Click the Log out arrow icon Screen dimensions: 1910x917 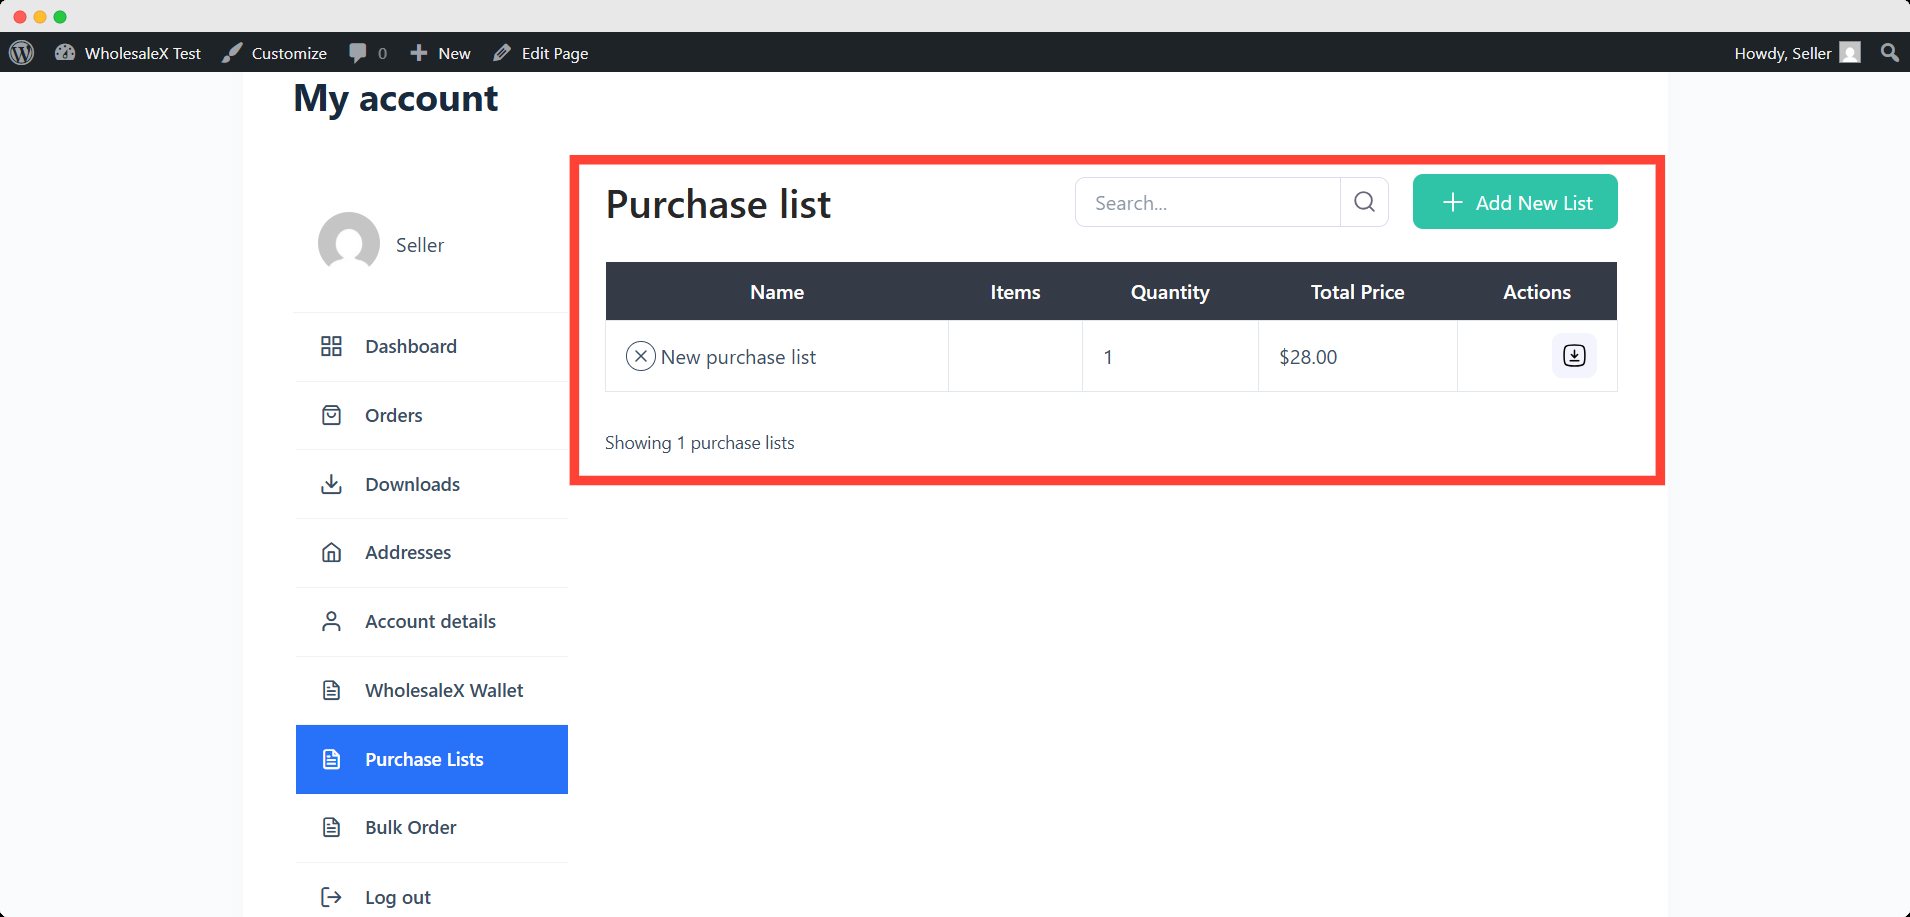[x=331, y=897]
